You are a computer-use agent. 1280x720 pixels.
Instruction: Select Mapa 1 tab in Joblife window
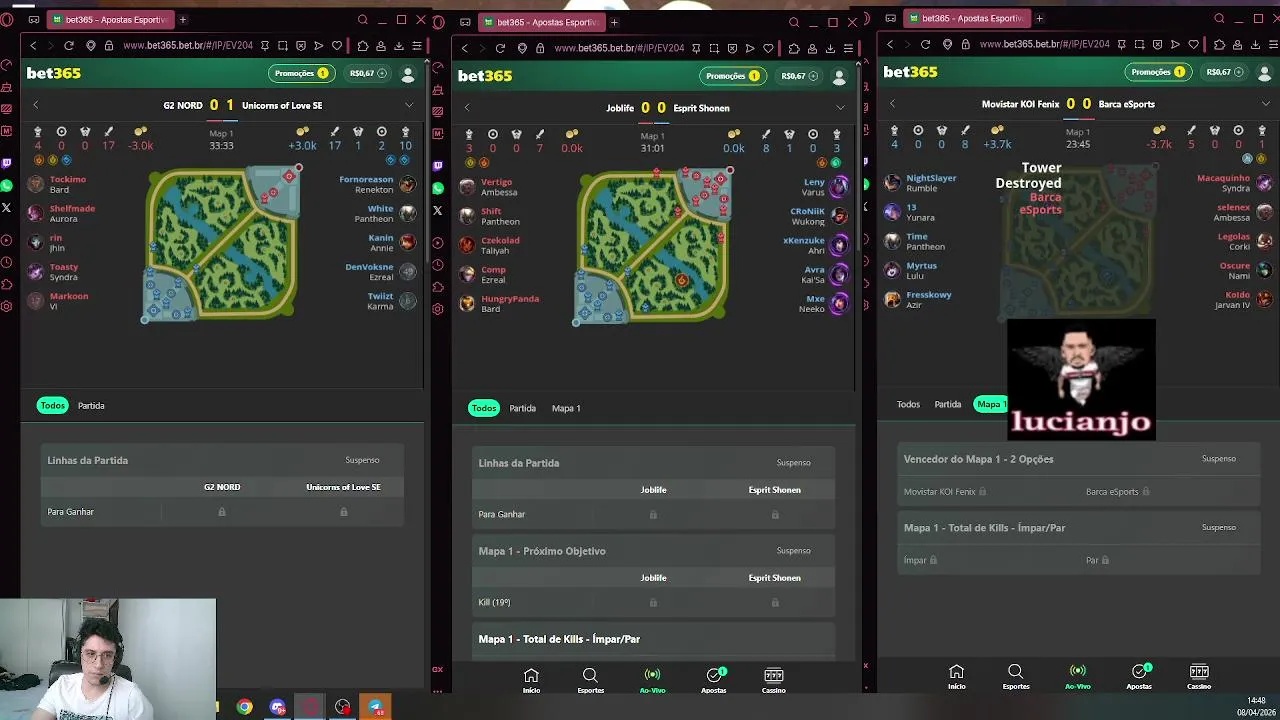pyautogui.click(x=566, y=408)
